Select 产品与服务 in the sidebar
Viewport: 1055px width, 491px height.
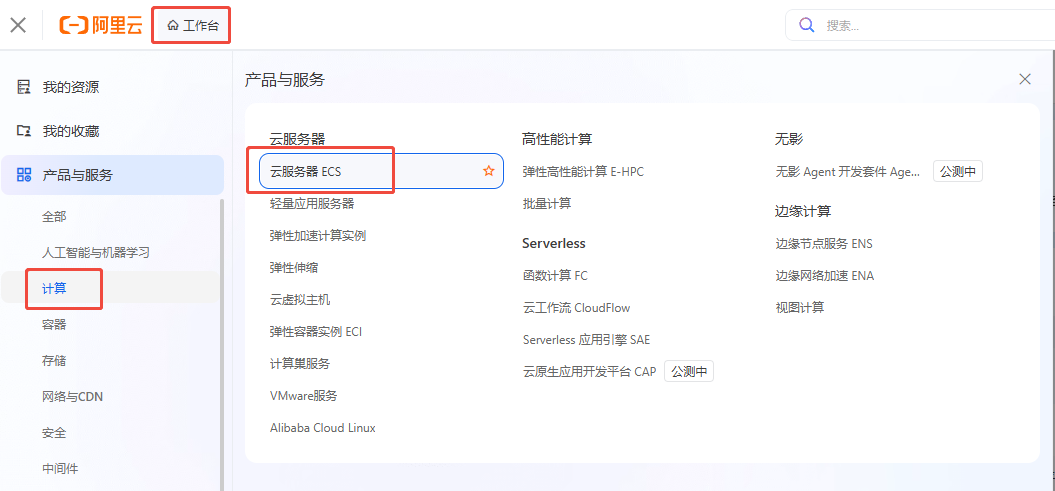tap(112, 176)
